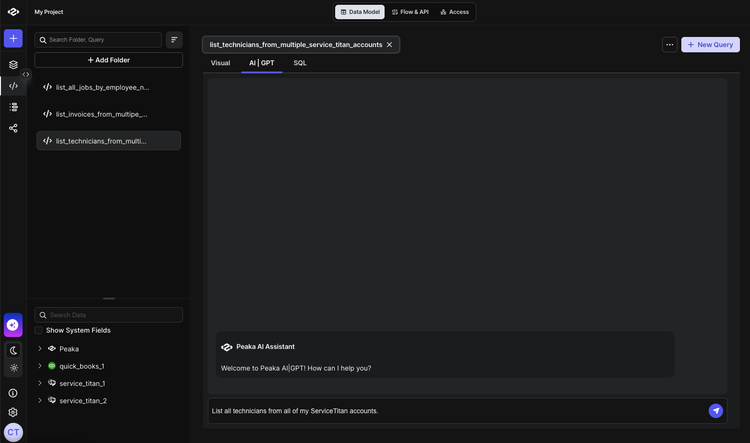The width and height of the screenshot is (750, 443).
Task: Click the Peaka logo in top-left corner
Action: [13, 12]
